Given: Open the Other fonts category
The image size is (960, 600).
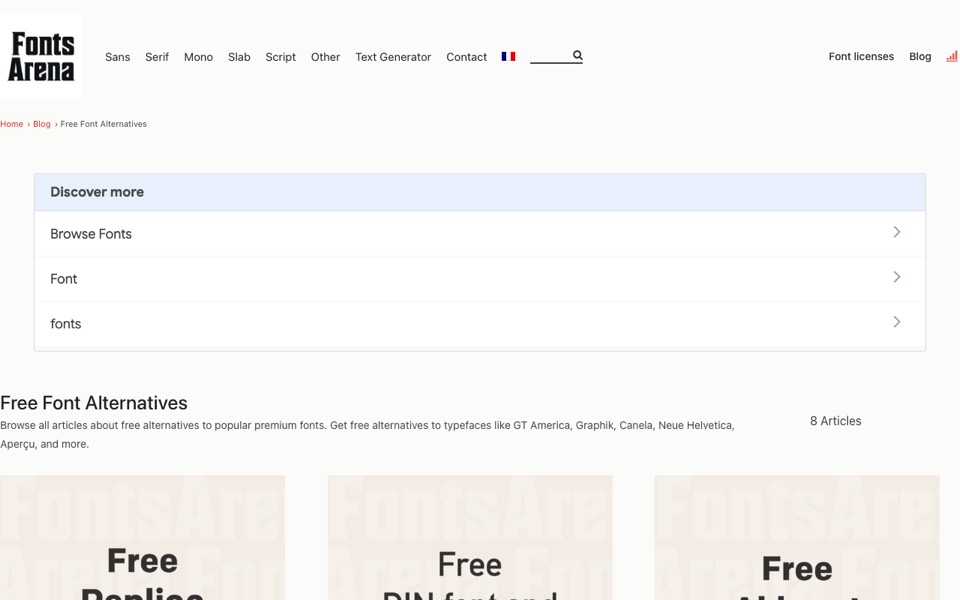Looking at the screenshot, I should pyautogui.click(x=325, y=57).
